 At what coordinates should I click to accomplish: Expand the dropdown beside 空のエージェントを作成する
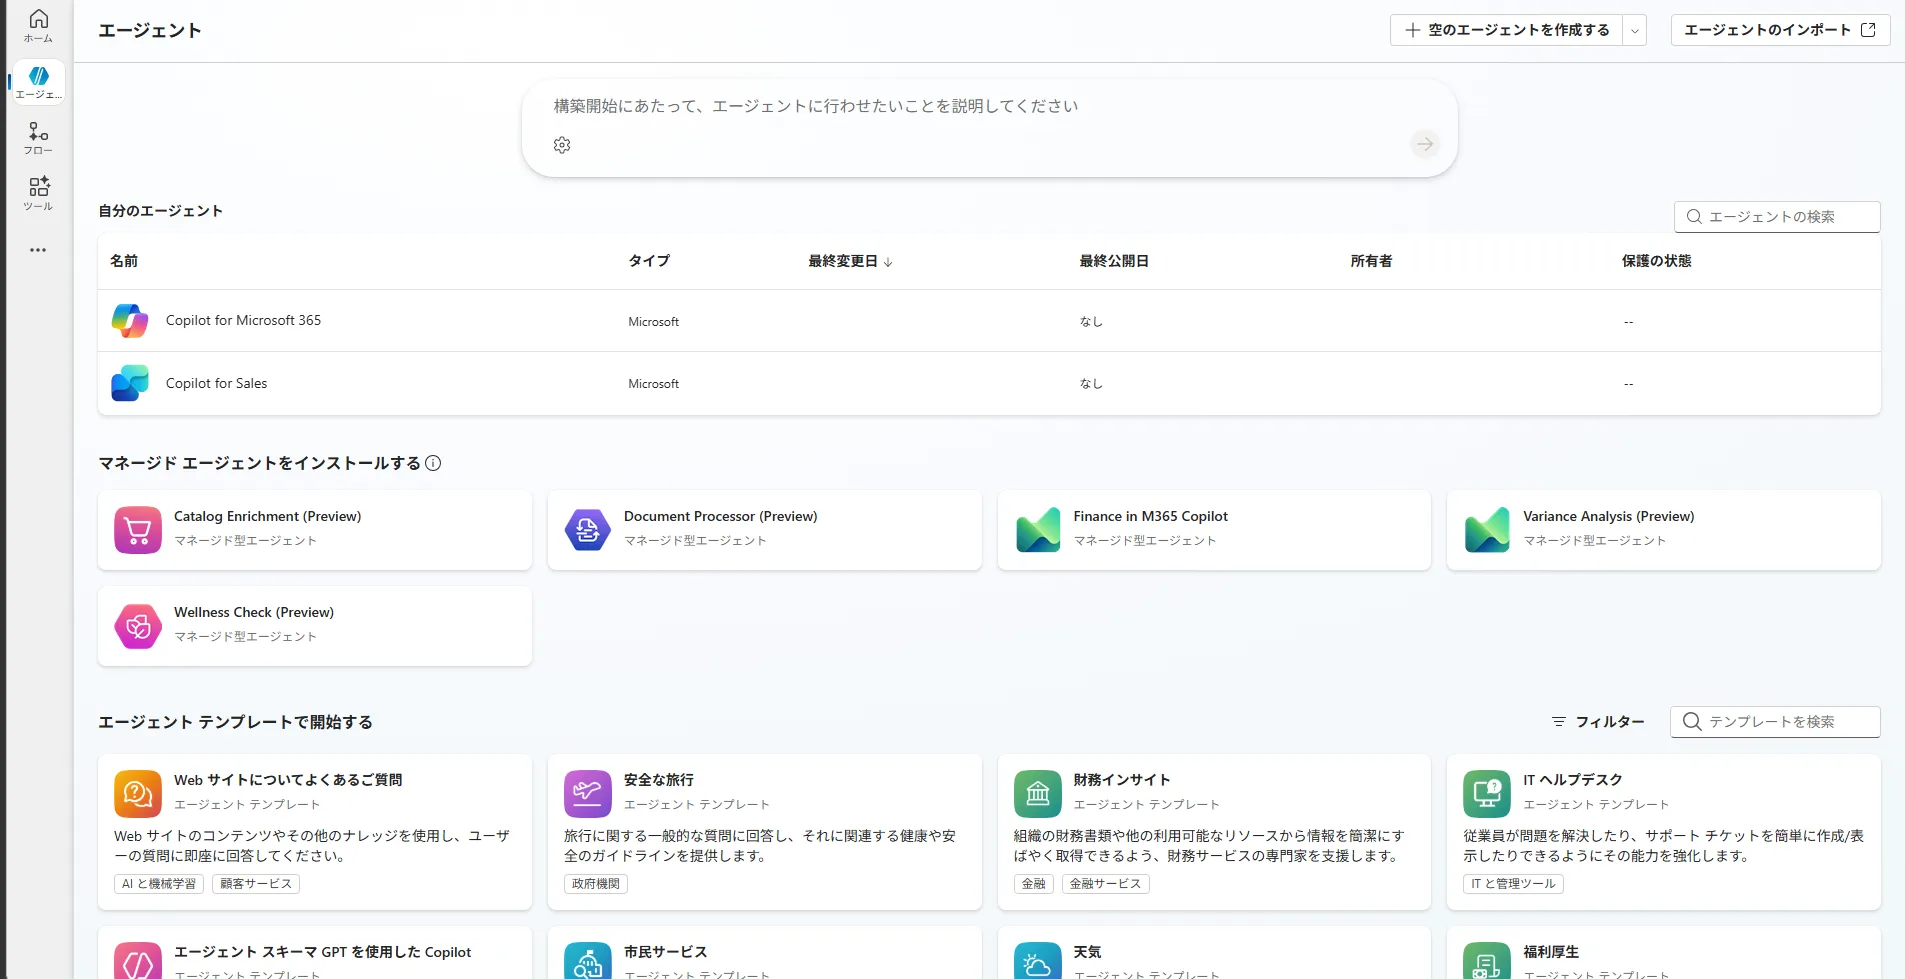pos(1635,30)
